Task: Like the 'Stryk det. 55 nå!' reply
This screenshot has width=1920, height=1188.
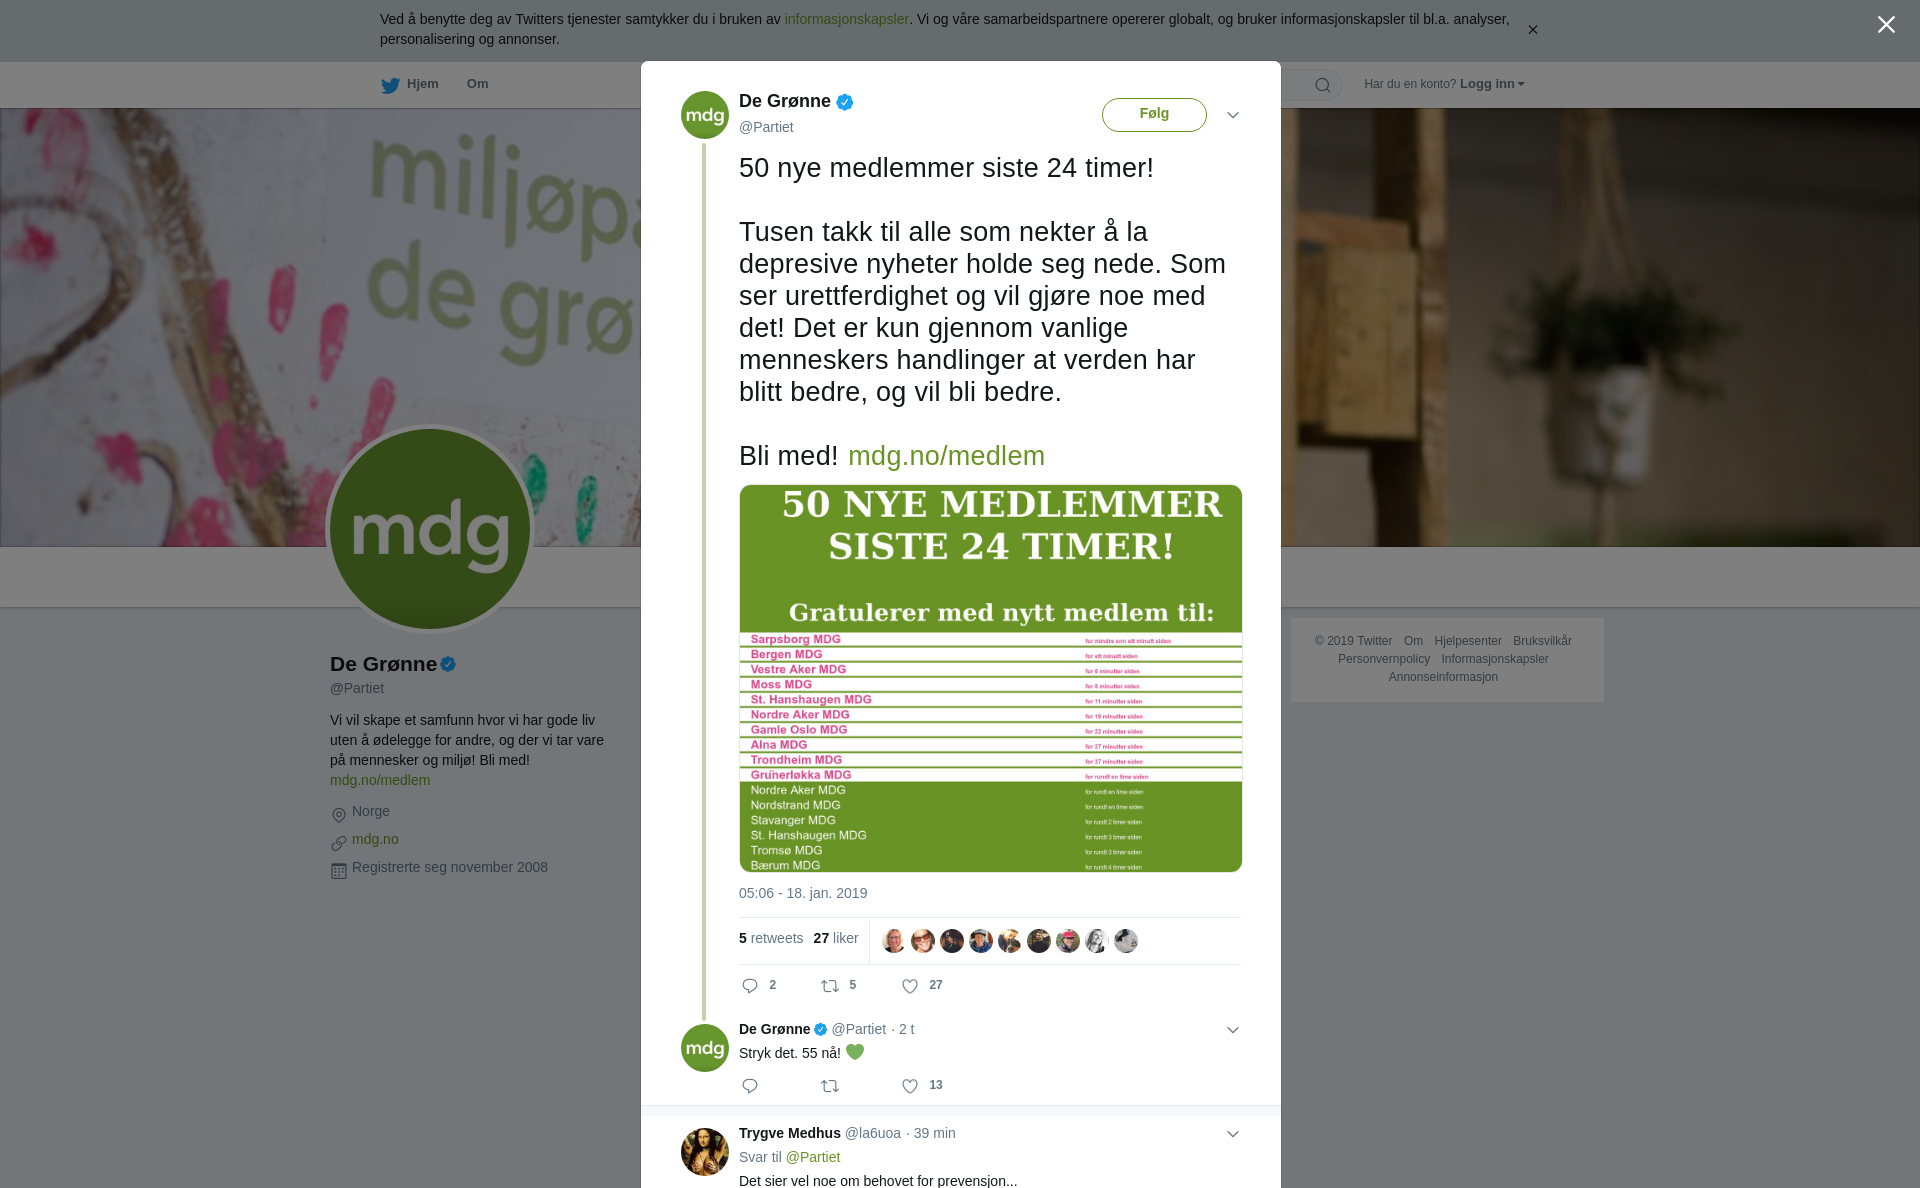Action: click(x=910, y=1086)
